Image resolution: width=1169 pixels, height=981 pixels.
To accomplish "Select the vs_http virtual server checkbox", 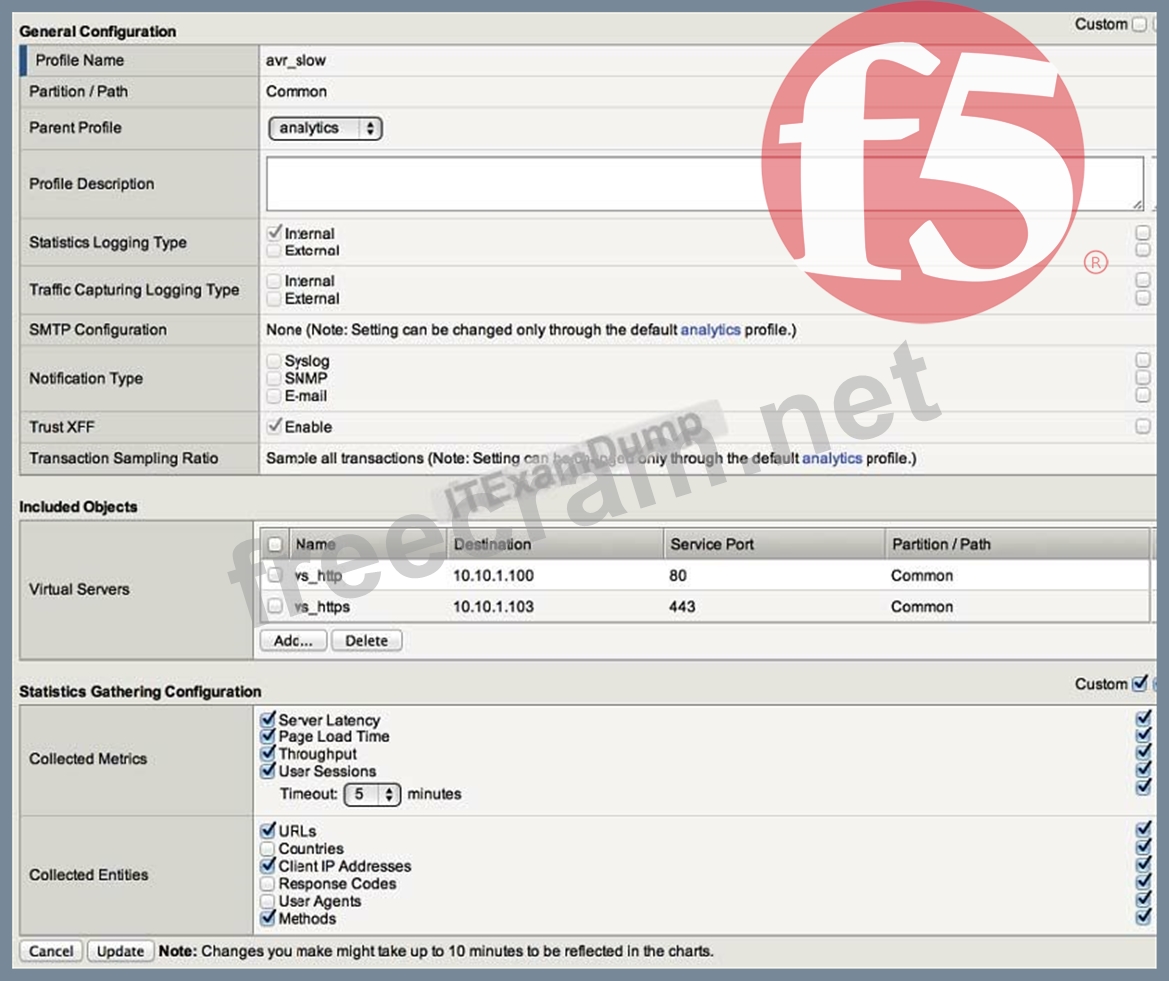I will (275, 575).
